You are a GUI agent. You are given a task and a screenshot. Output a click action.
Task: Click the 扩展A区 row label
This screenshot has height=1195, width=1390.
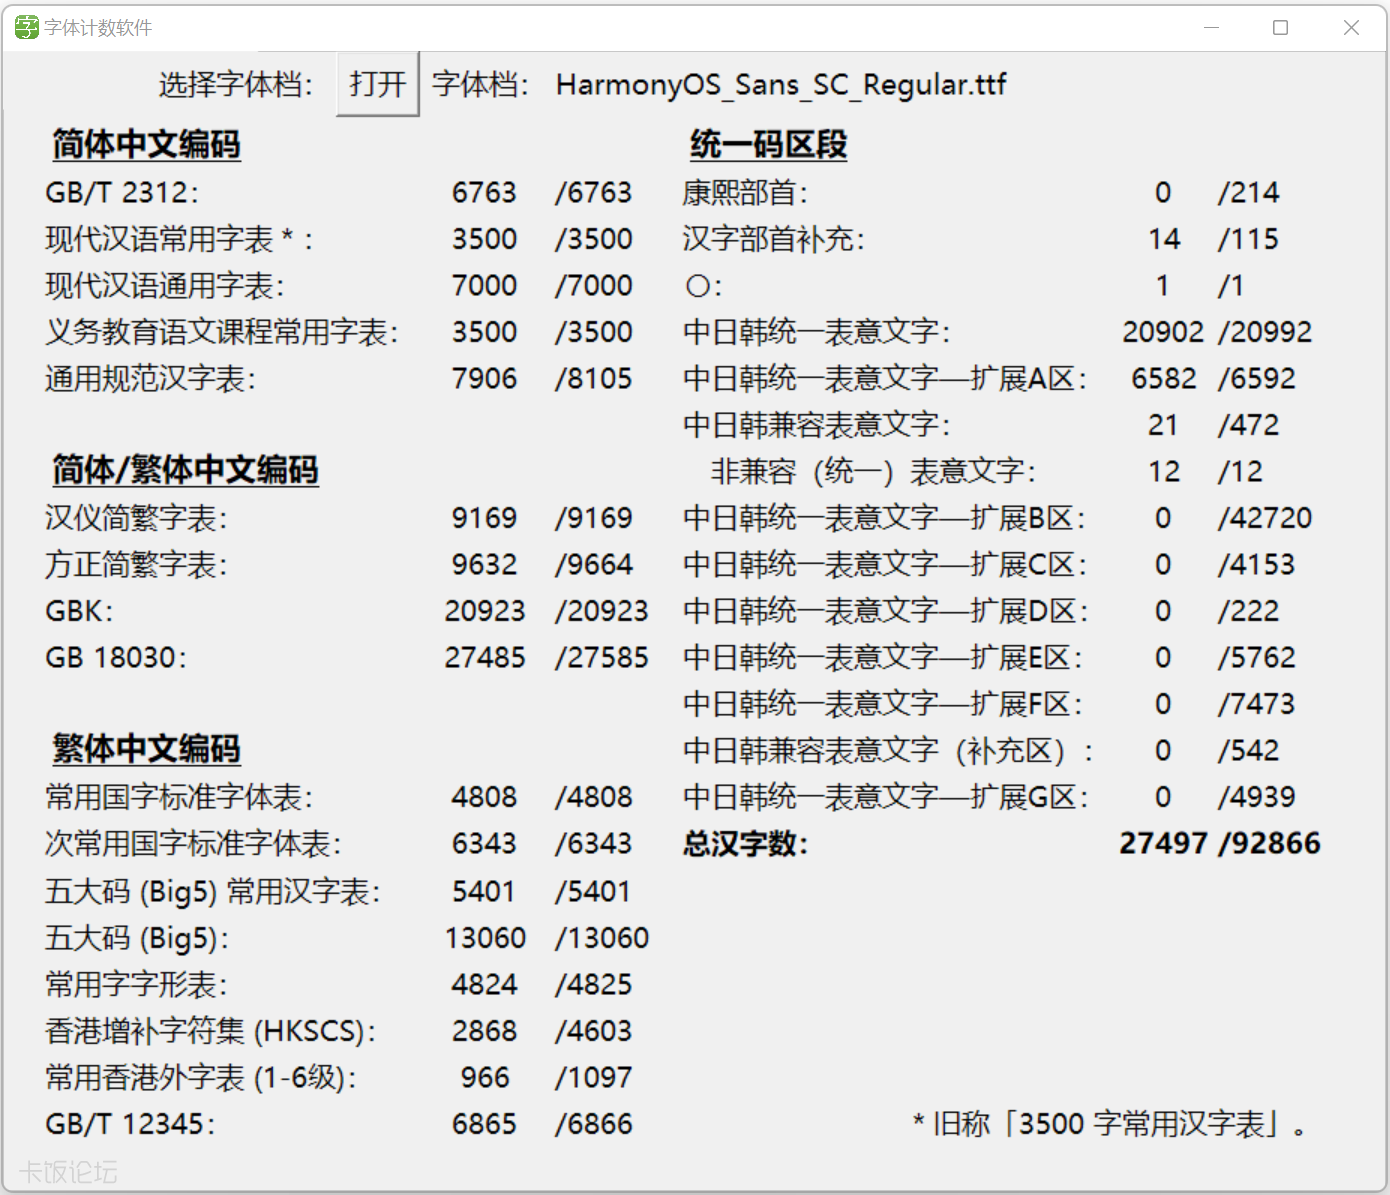885,379
